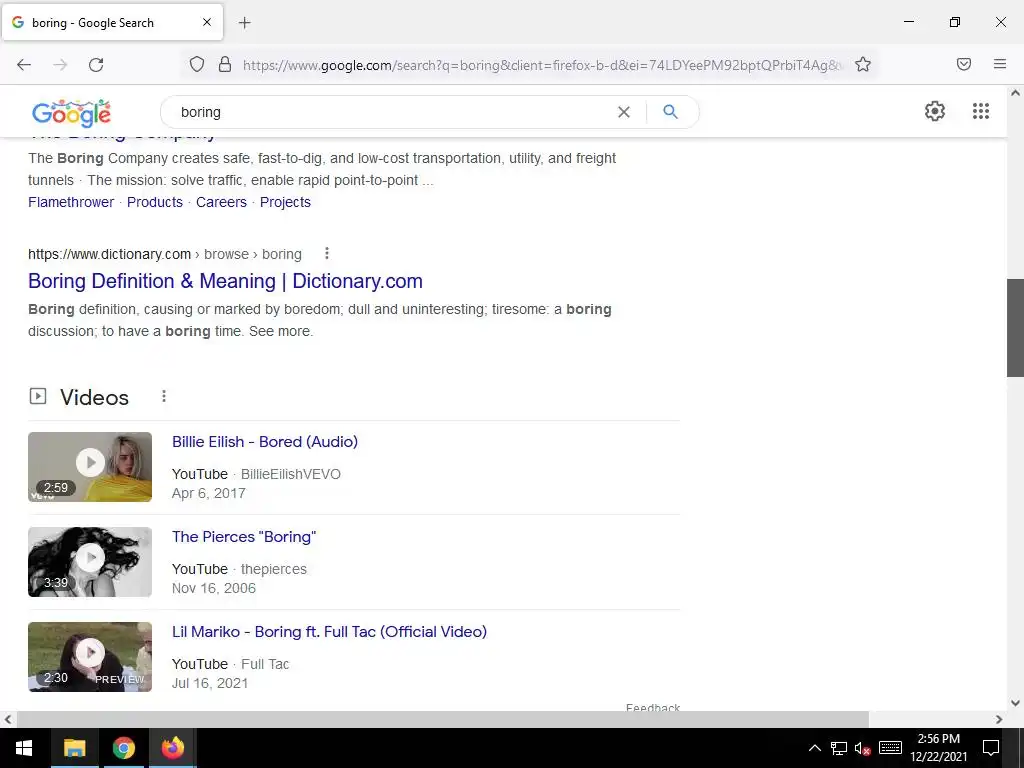Screen dimensions: 1024x768
Task: Bookmark this page with the star icon
Action: tap(863, 65)
